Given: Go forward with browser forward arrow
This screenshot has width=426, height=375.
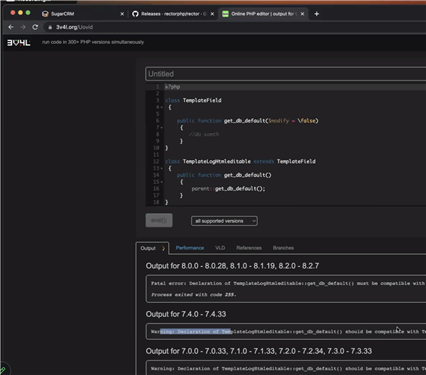Looking at the screenshot, I should [23, 27].
